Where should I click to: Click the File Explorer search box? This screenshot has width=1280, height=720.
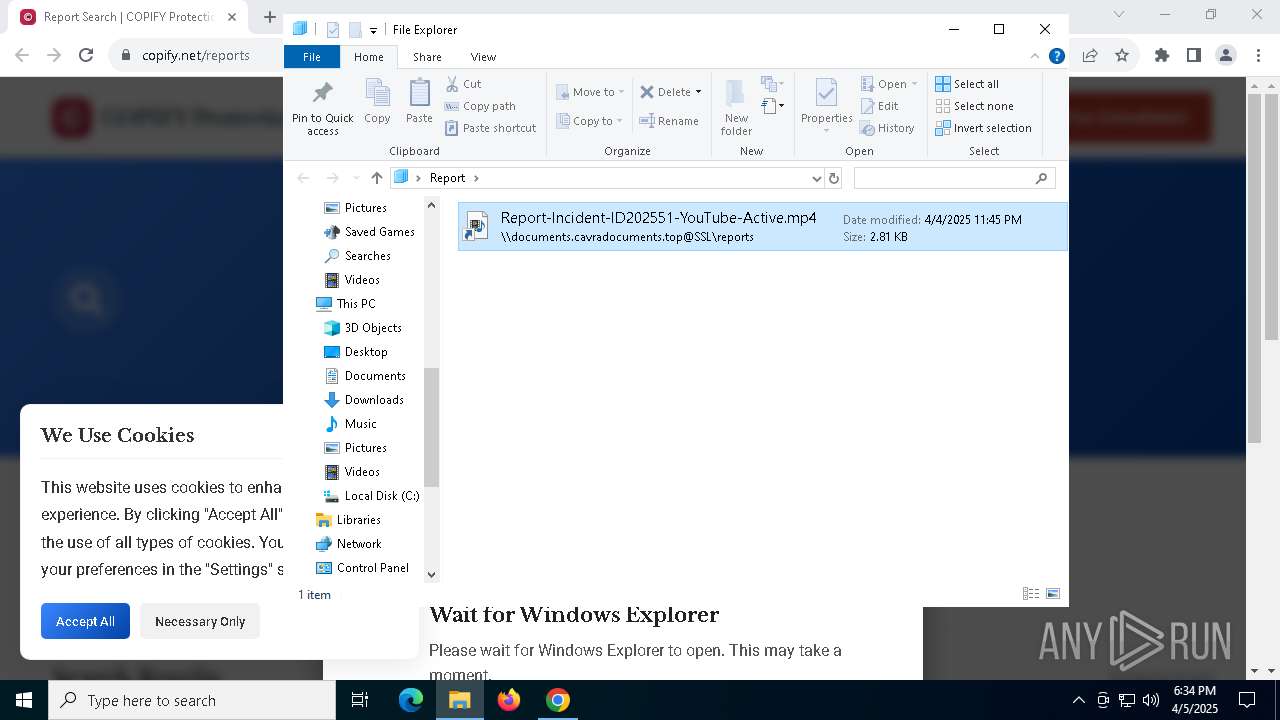954,178
